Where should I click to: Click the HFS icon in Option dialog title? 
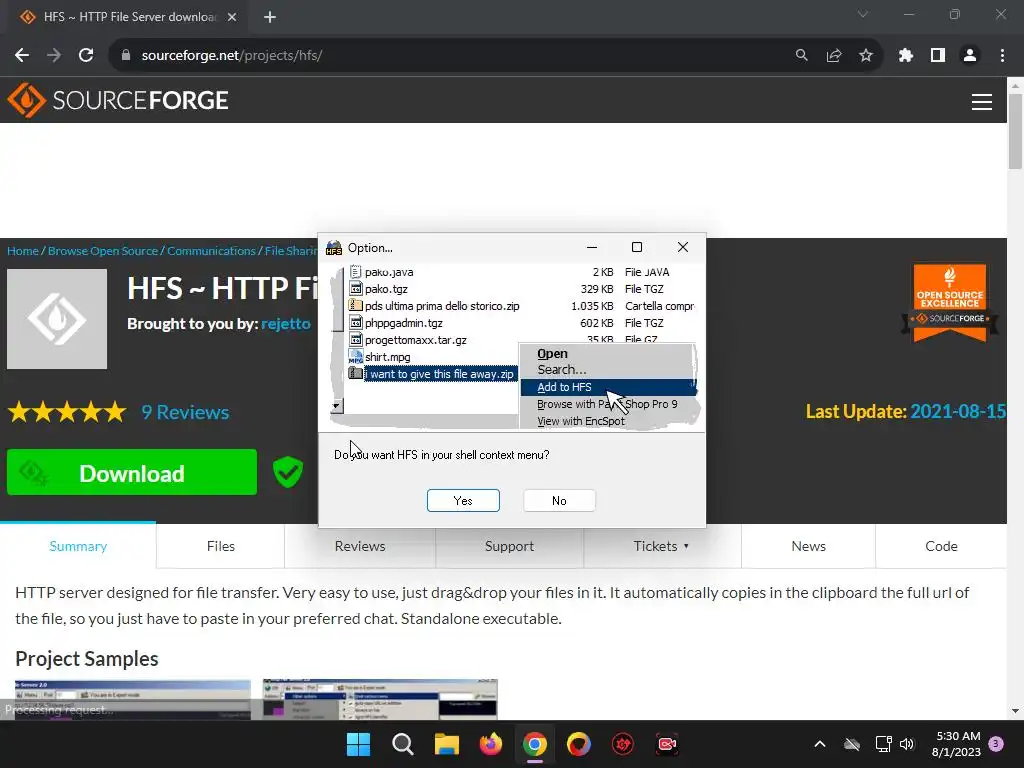[334, 248]
